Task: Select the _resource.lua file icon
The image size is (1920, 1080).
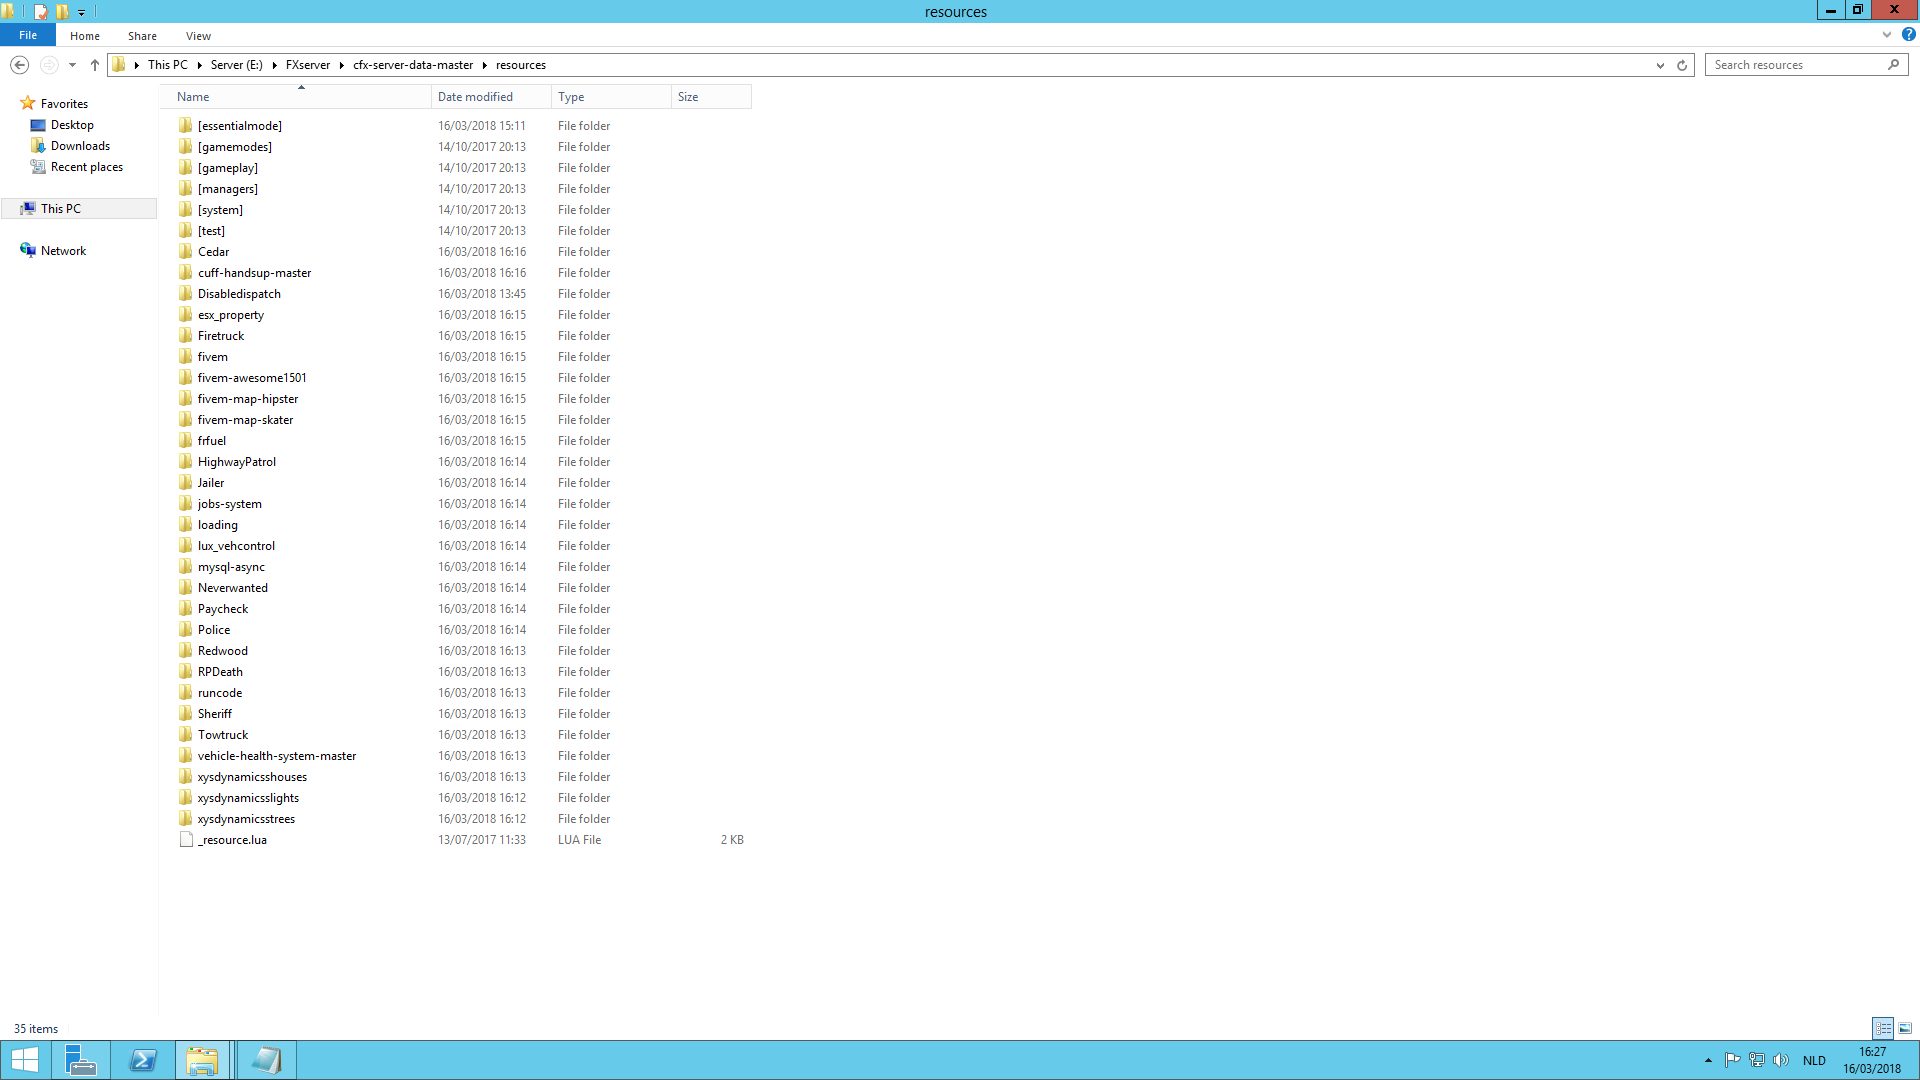Action: [x=186, y=839]
